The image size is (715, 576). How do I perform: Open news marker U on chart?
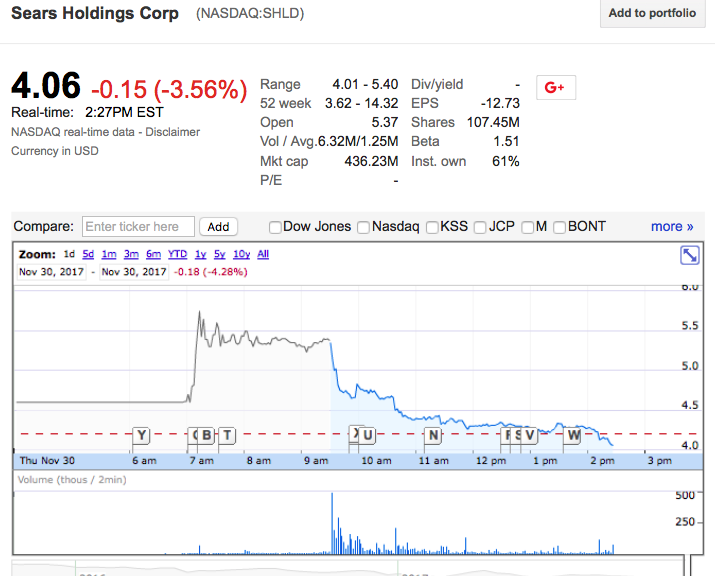pos(367,436)
